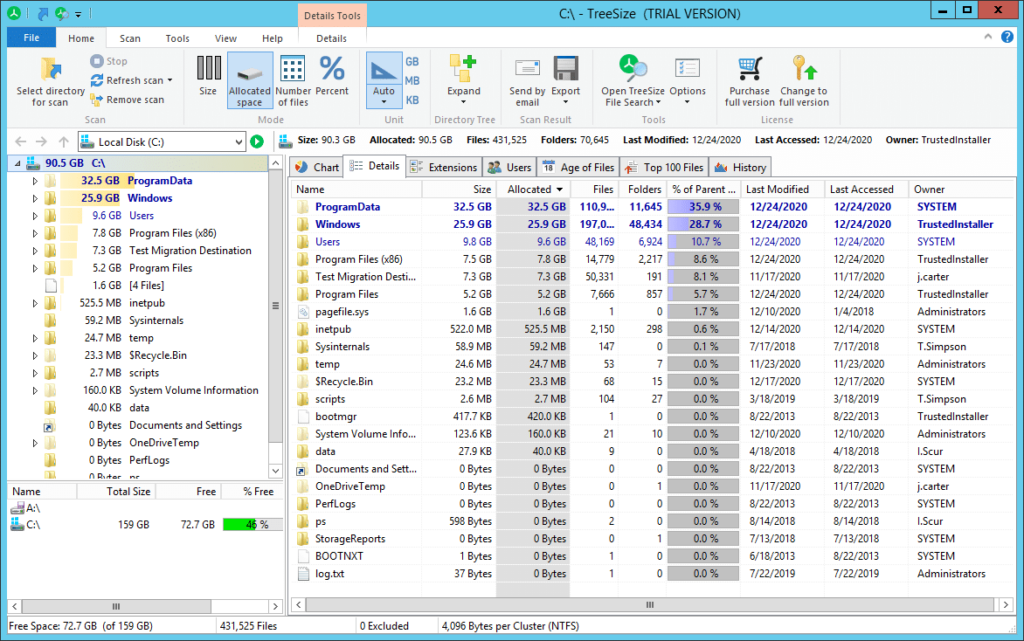Switch mode to Allocated space
1024x641 pixels.
[250, 80]
